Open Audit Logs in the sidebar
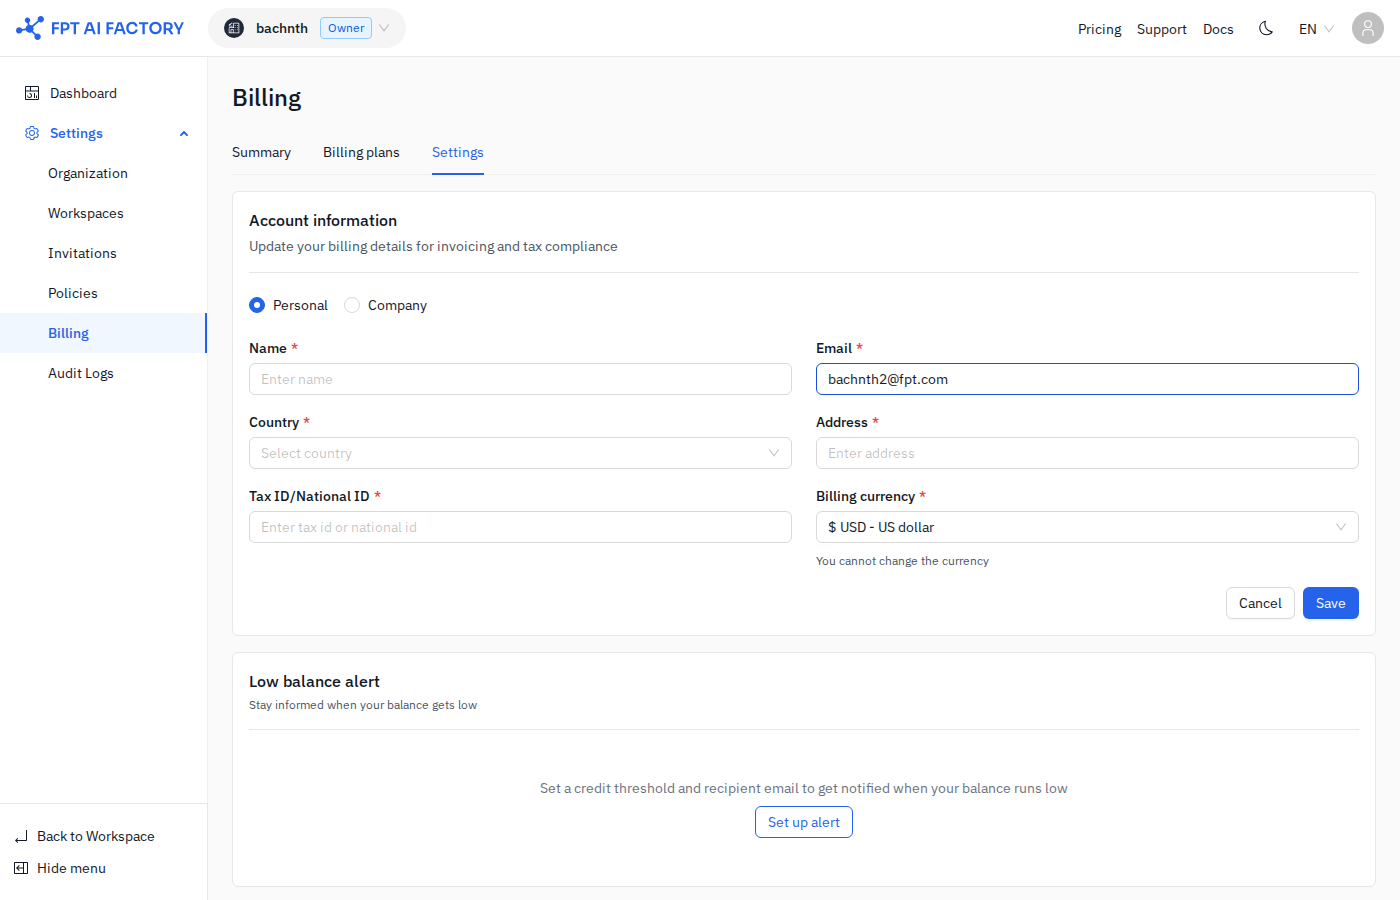 [x=103, y=373]
